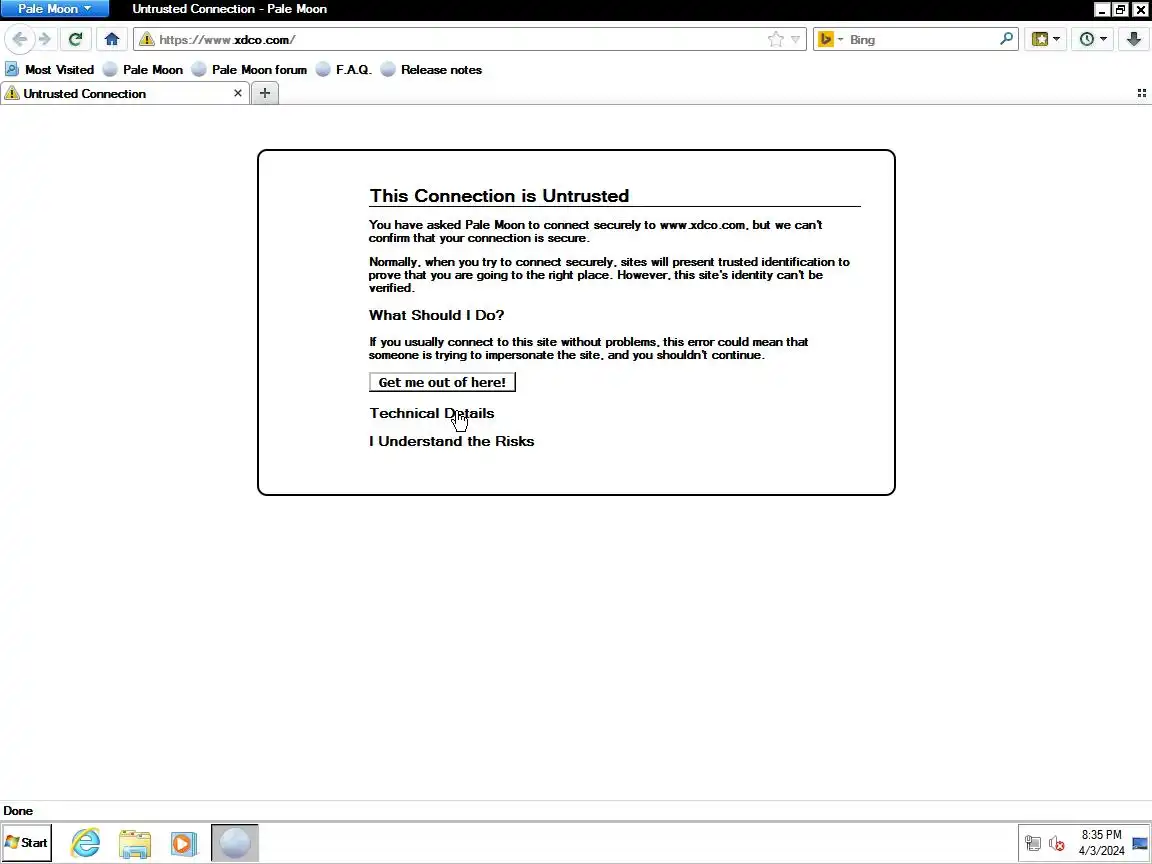Click the muted volume tray icon
1152x864 pixels.
1056,843
